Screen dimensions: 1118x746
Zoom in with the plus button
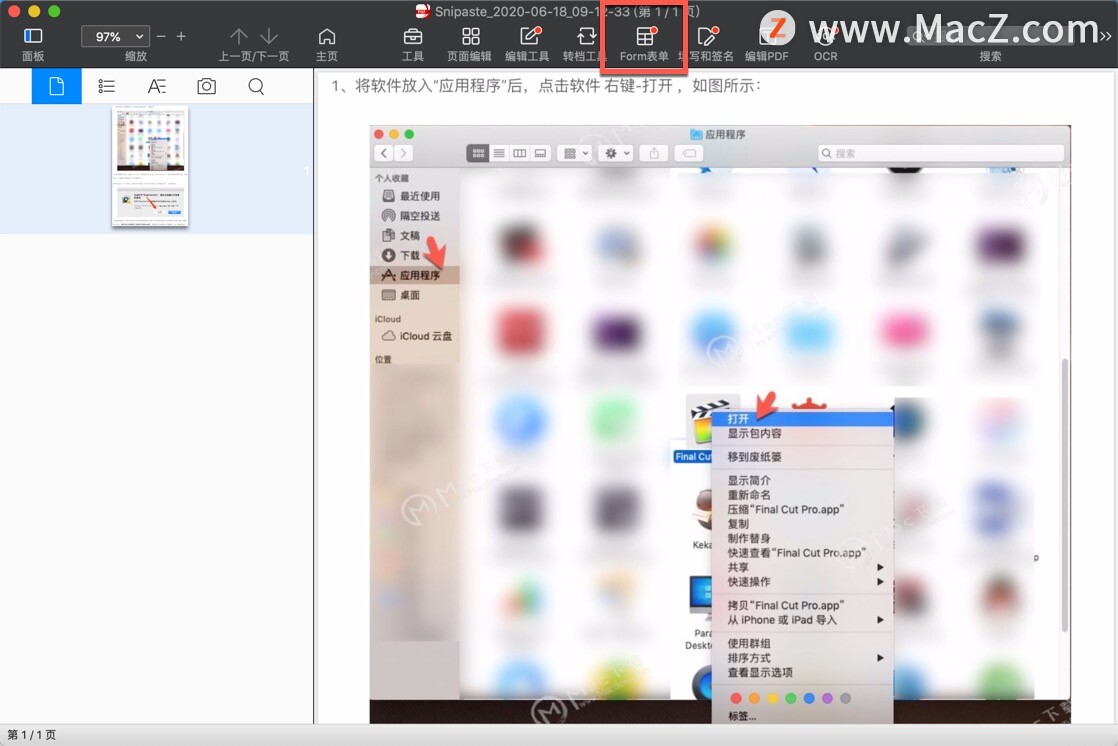(x=181, y=36)
